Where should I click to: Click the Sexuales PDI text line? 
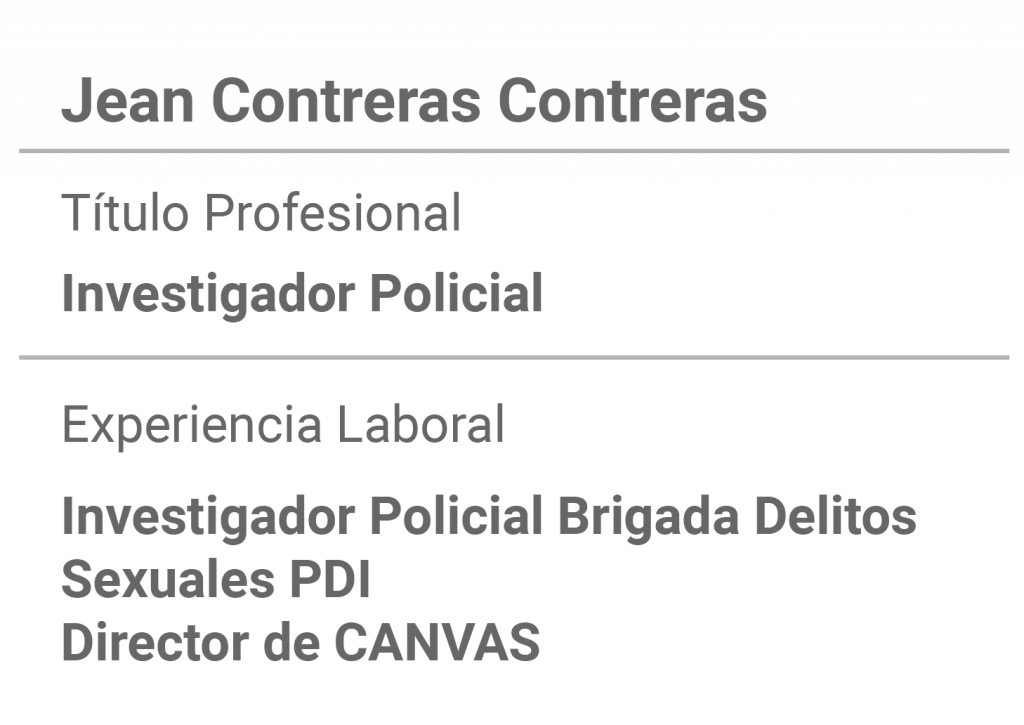[x=216, y=579]
